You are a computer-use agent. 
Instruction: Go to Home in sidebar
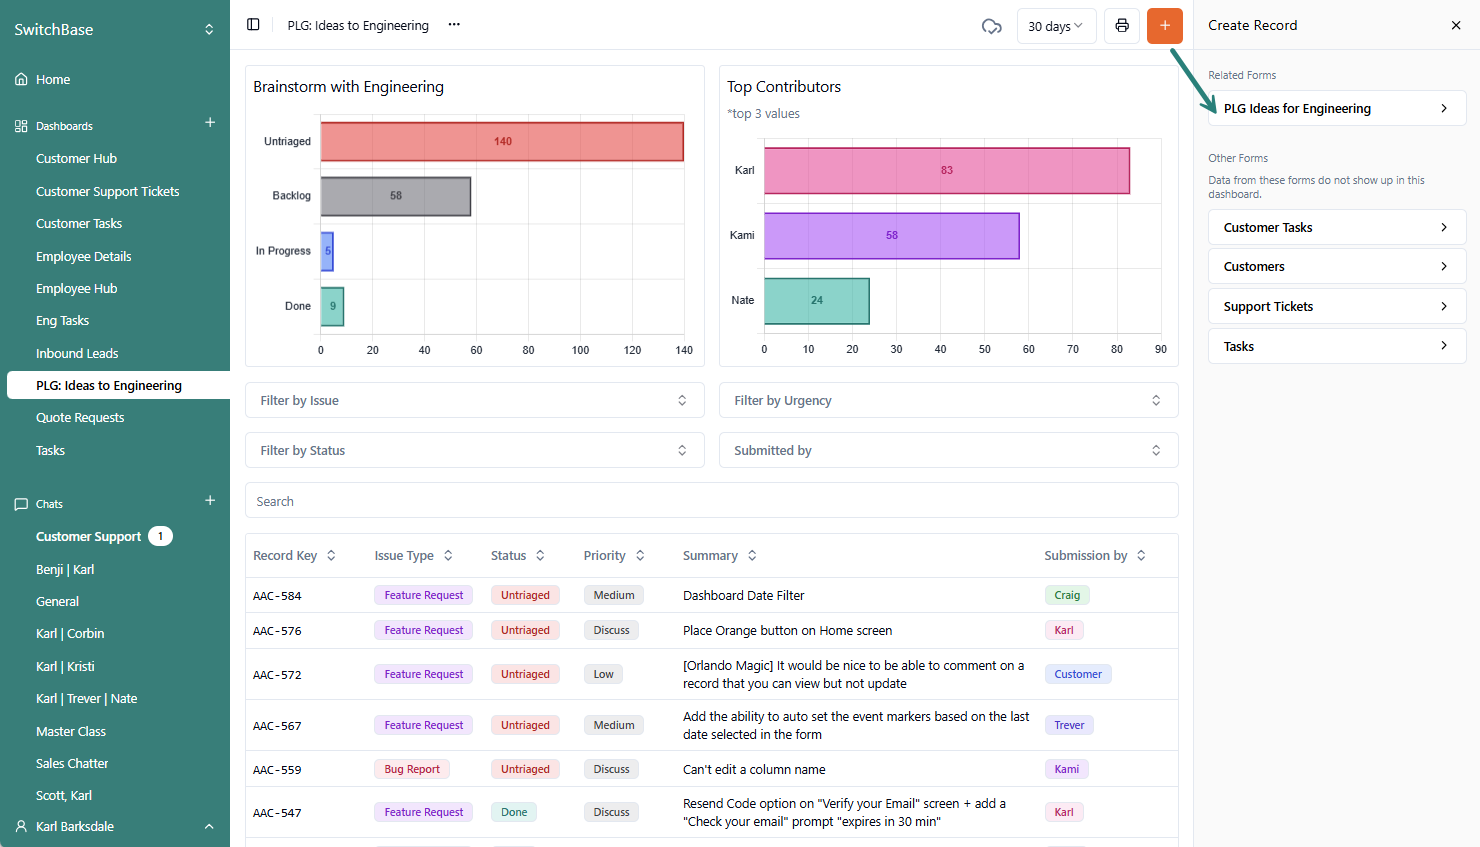[53, 80]
